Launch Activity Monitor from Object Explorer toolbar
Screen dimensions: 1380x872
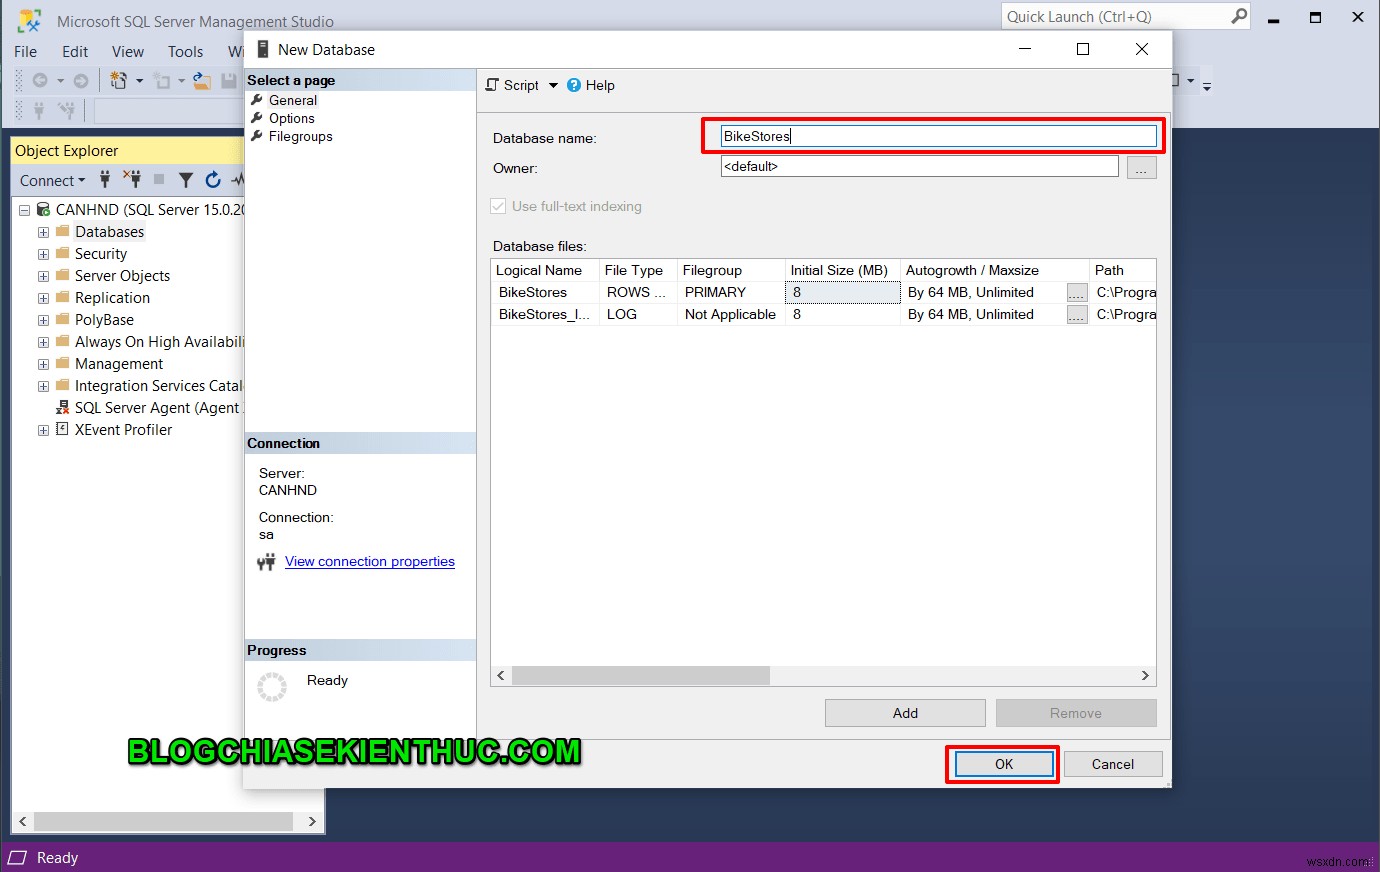pyautogui.click(x=237, y=180)
